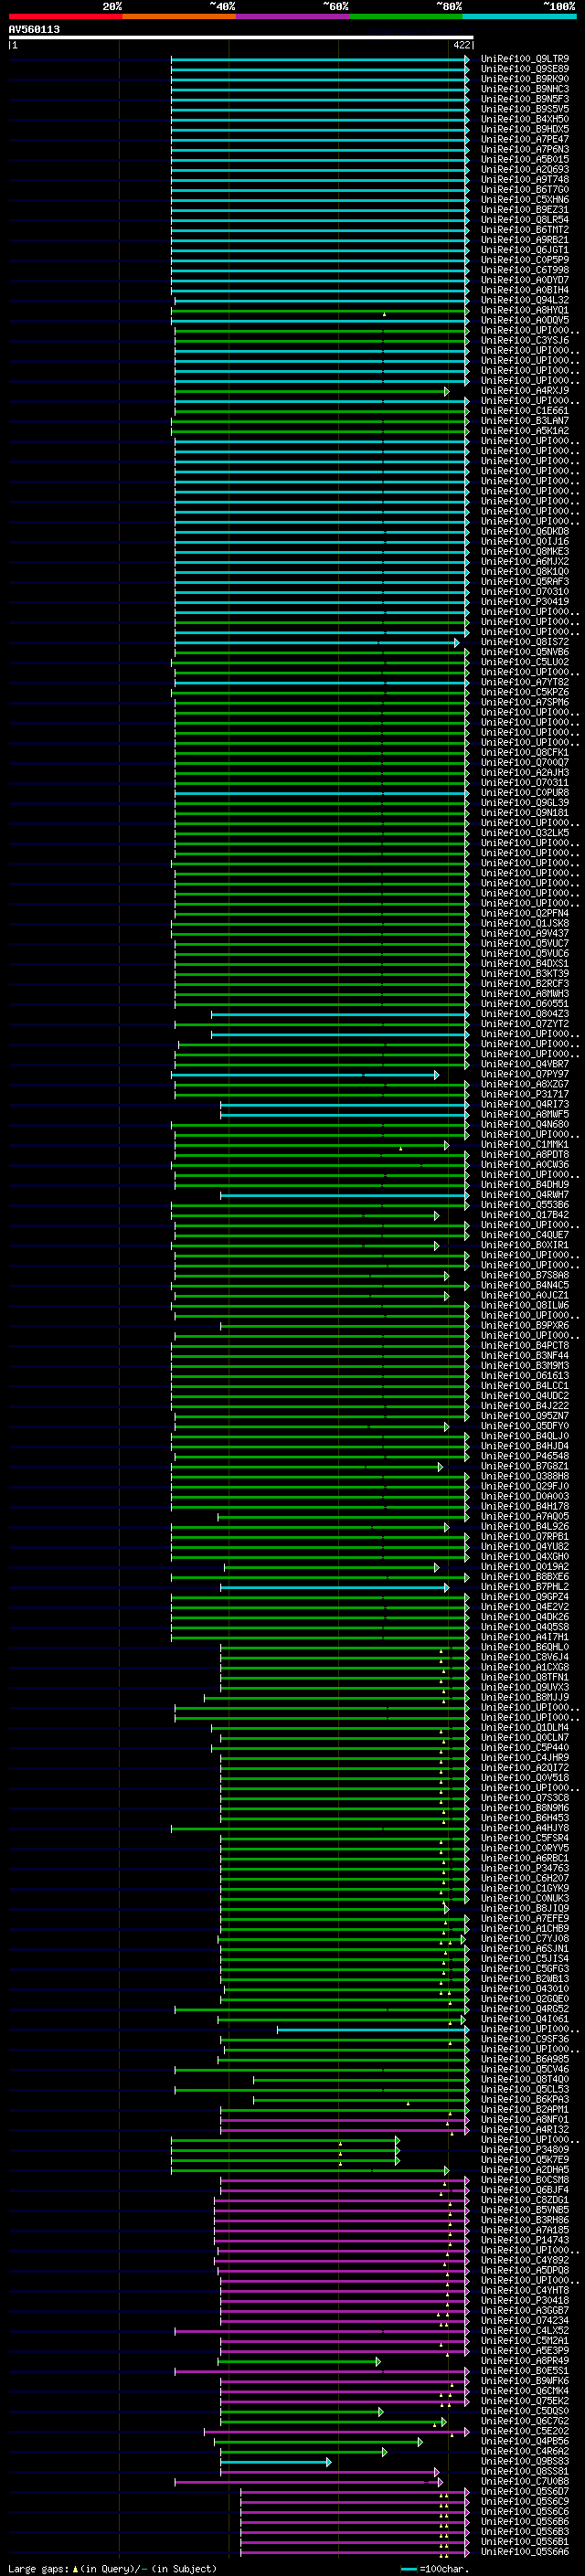
Task: Select label UniRef100_A7YT82
Action: click(x=525, y=682)
